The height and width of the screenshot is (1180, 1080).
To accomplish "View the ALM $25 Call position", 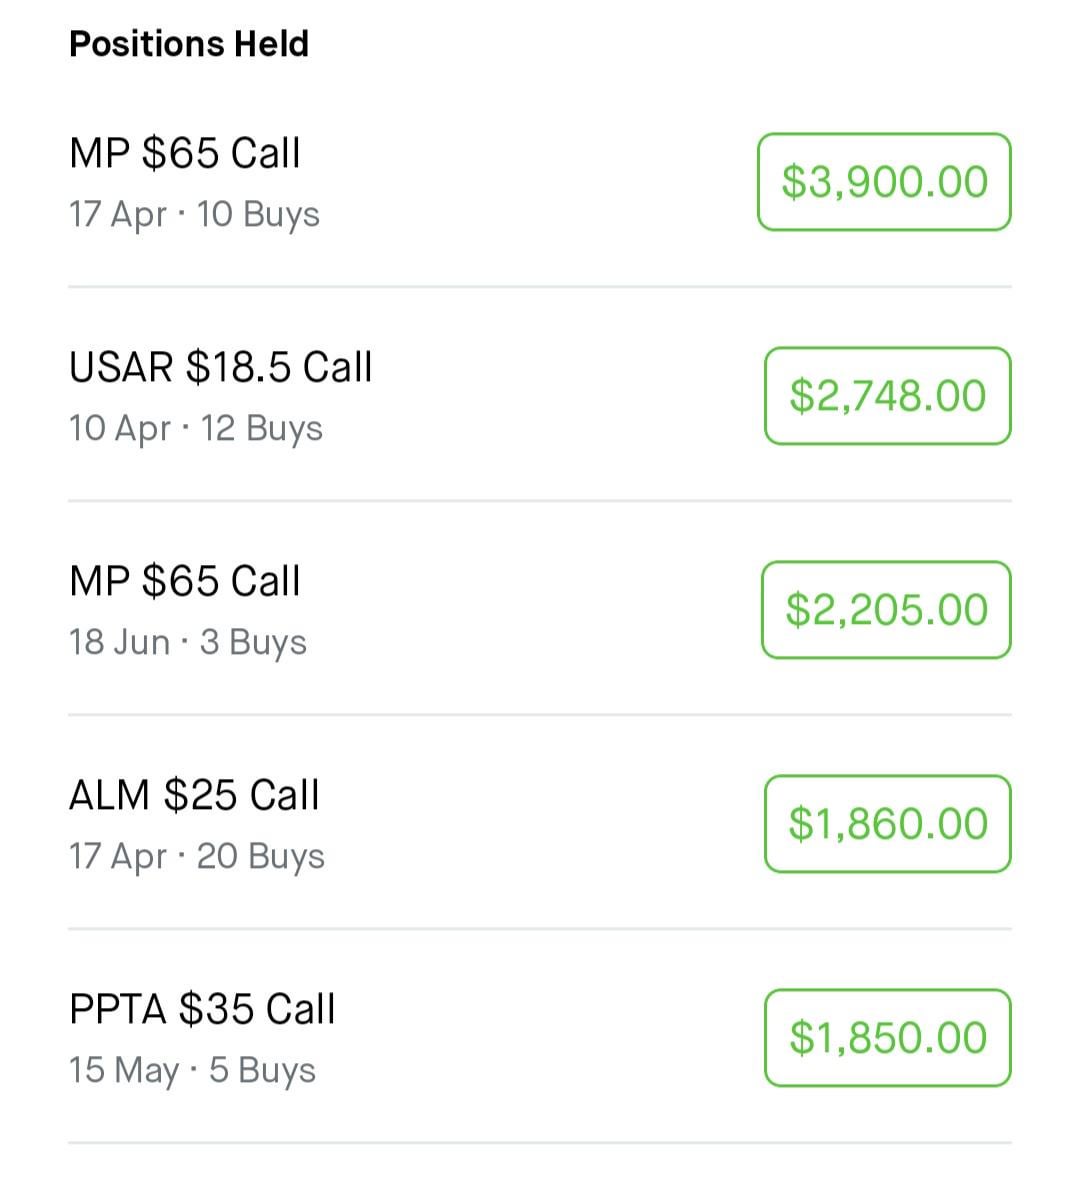I will click(x=194, y=796).
